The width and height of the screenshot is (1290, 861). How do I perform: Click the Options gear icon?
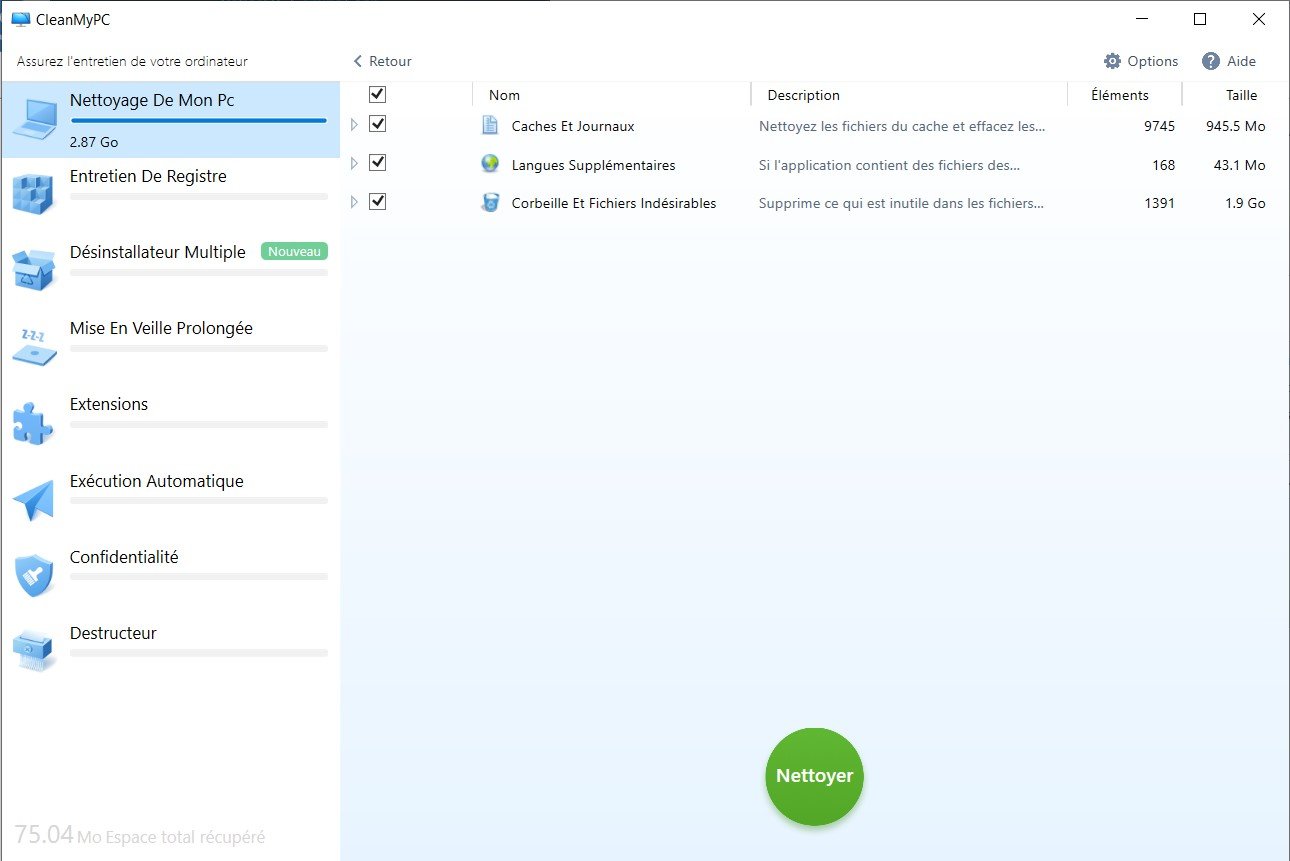[1113, 61]
